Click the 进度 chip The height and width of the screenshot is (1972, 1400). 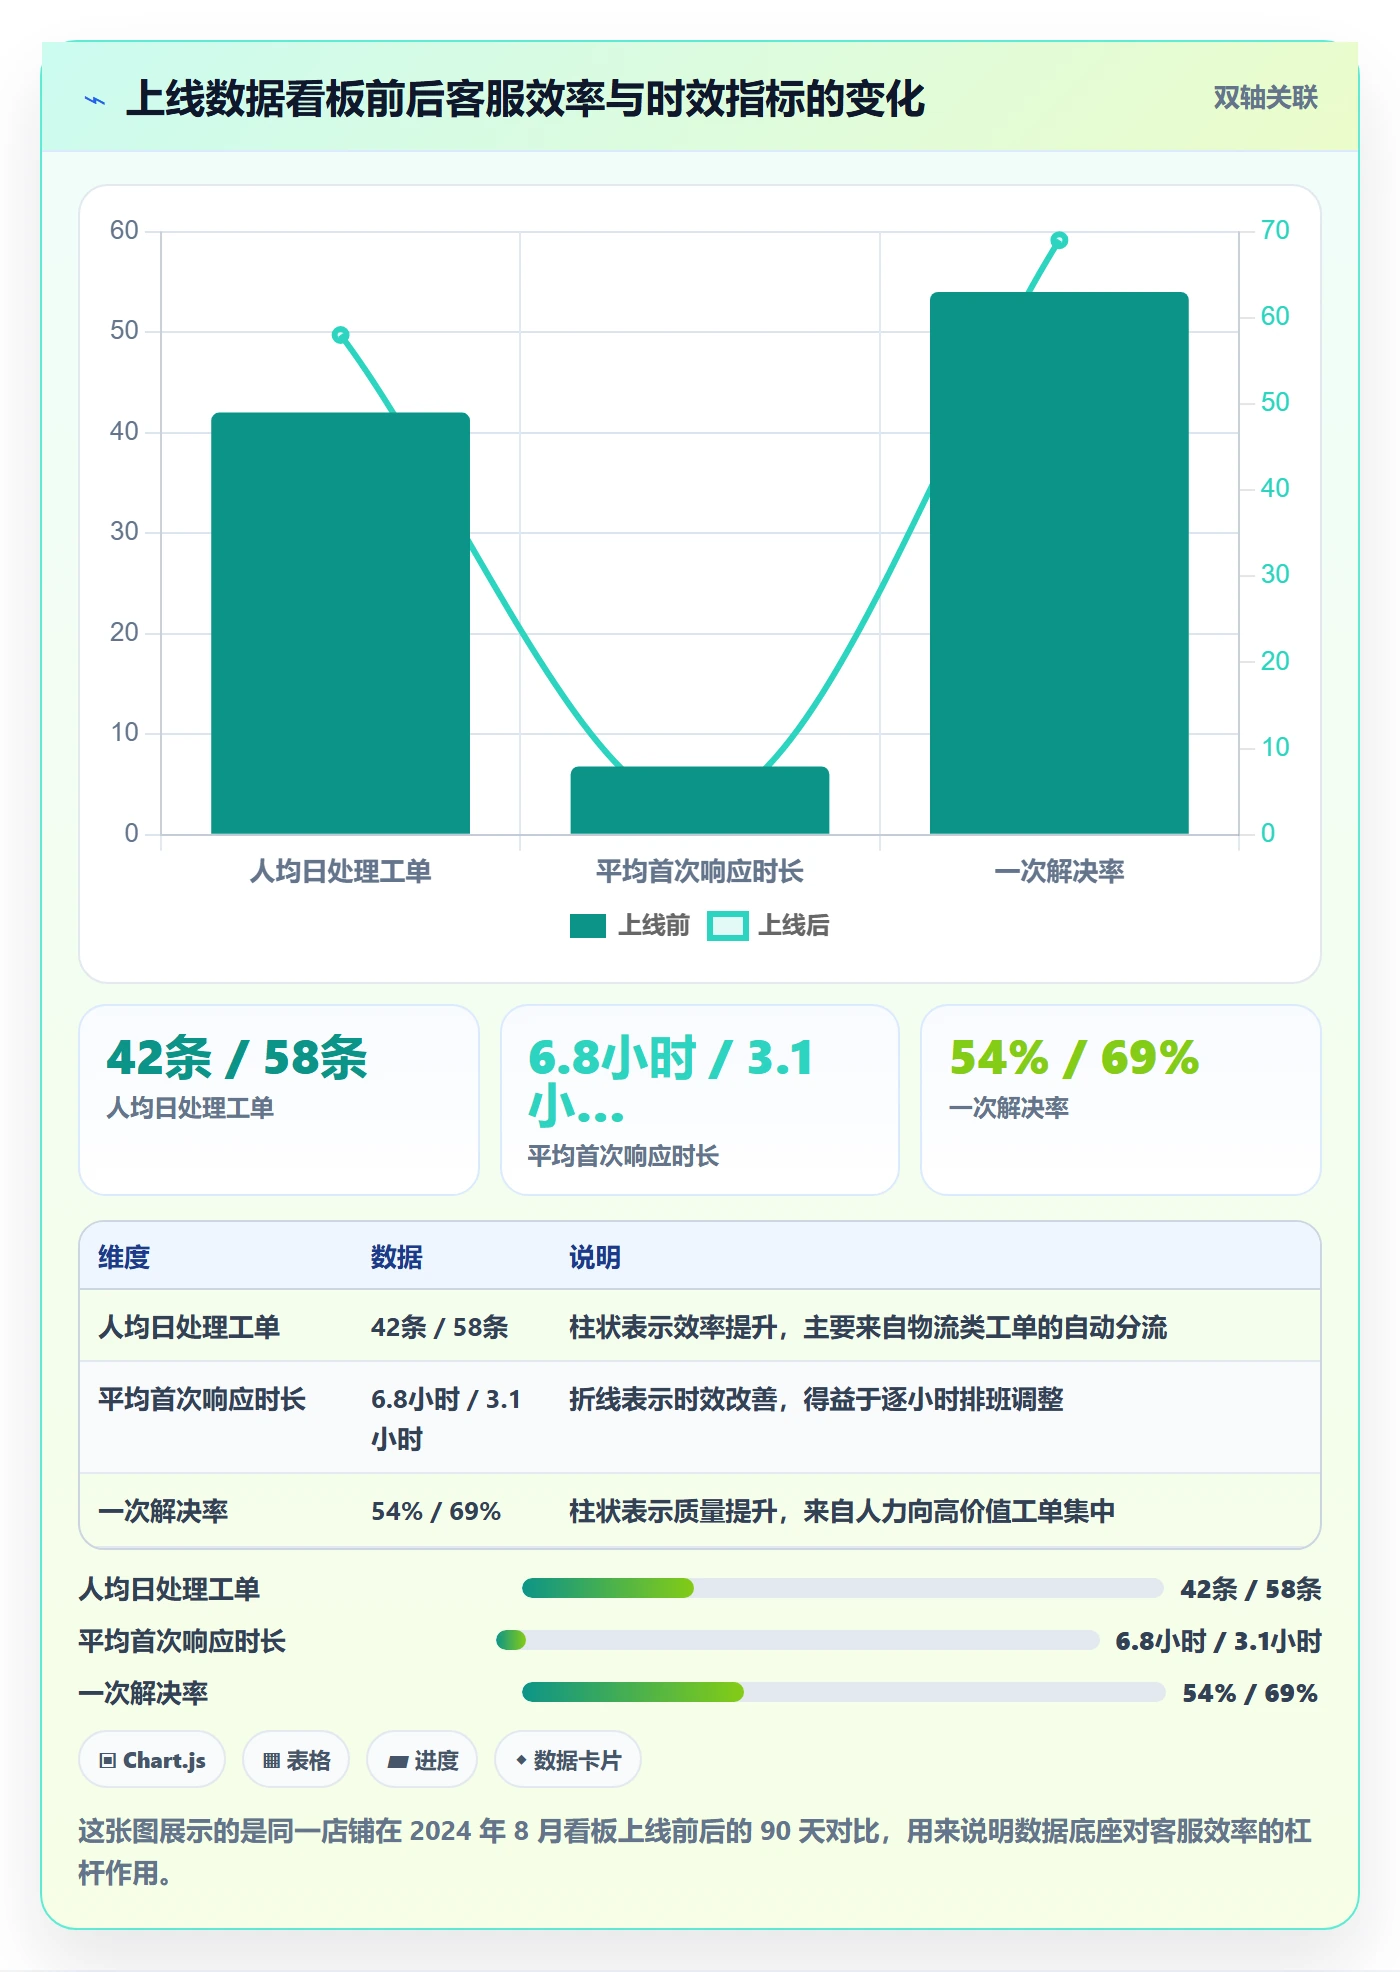point(422,1760)
